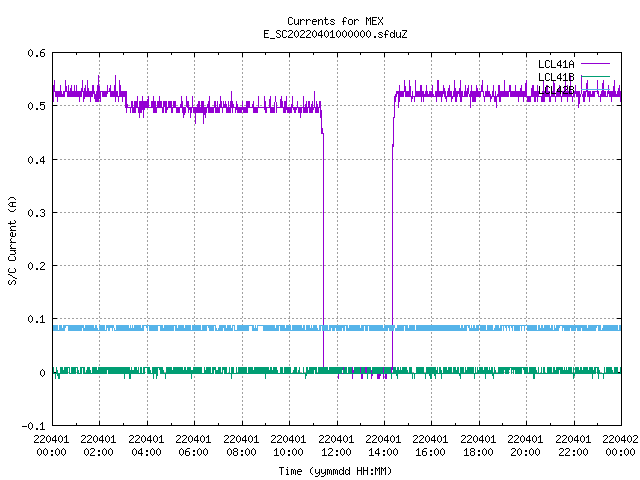The height and width of the screenshot is (480, 640).
Task: Click the 10:00 x-axis time label
Action: pyautogui.click(x=288, y=452)
